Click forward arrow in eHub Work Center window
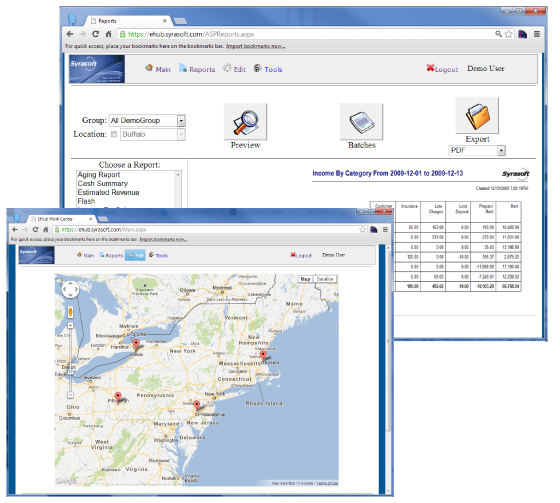The image size is (560, 503). (25, 229)
